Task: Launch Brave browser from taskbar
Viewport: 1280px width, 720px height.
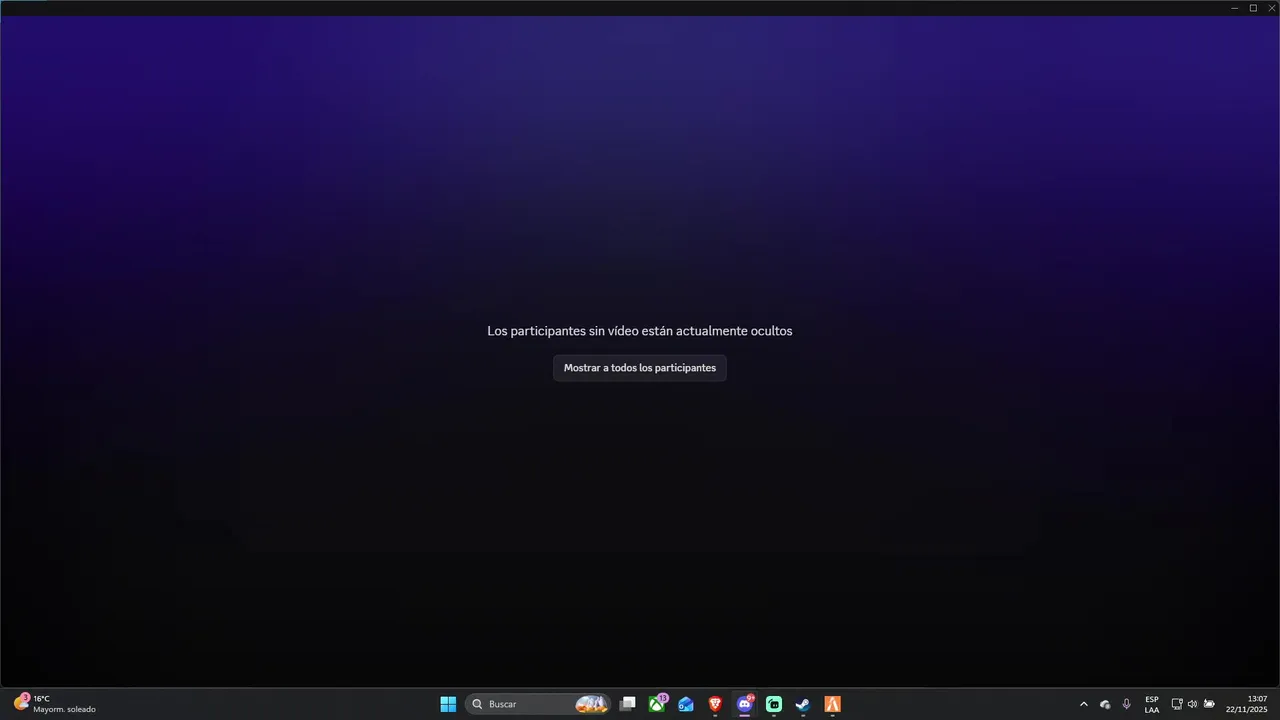Action: pos(715,704)
